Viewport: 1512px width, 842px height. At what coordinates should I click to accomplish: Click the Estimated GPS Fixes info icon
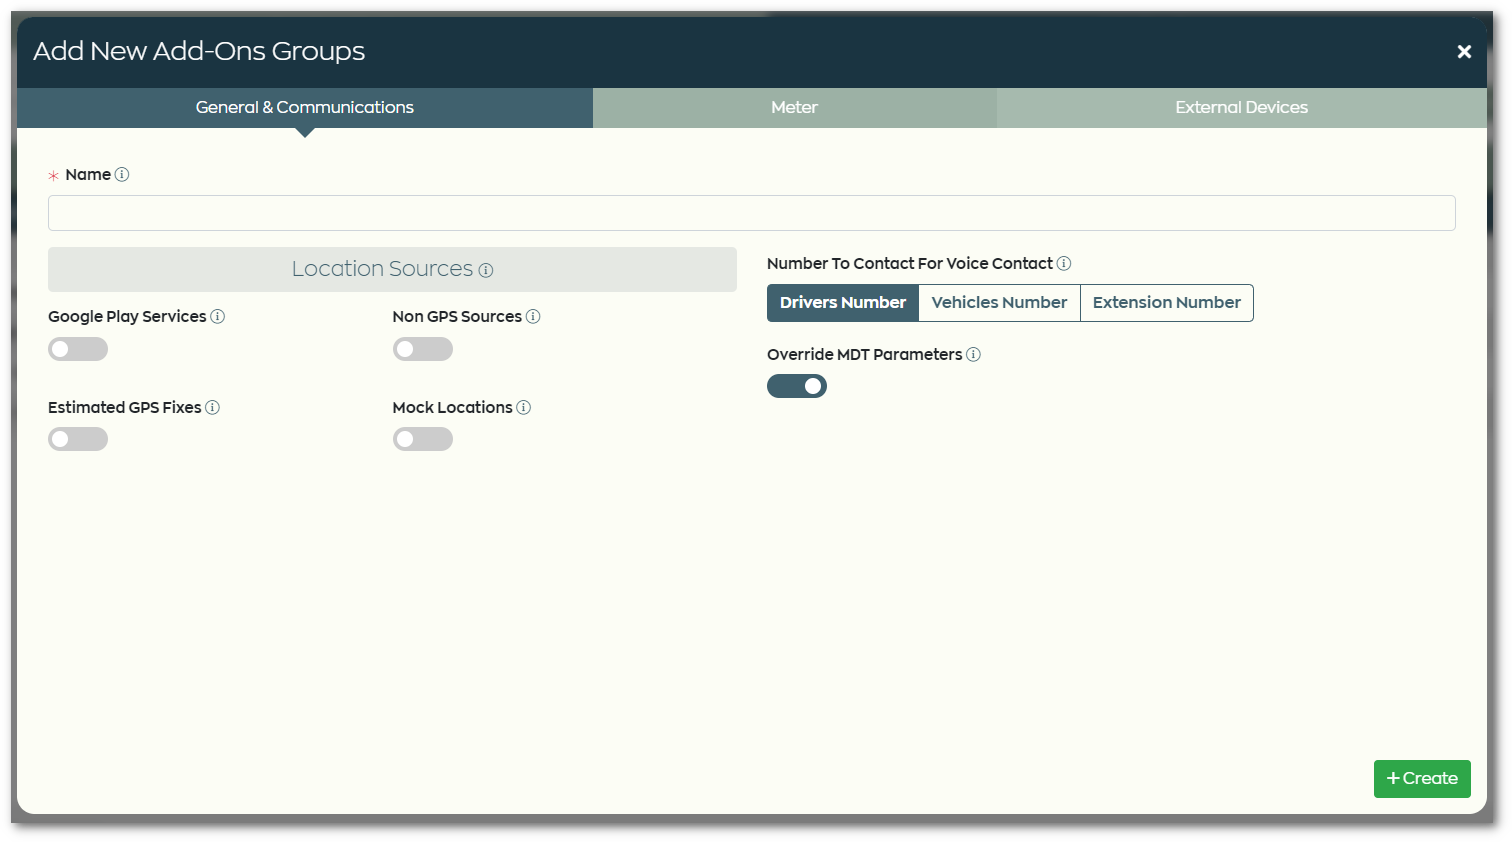click(x=212, y=407)
